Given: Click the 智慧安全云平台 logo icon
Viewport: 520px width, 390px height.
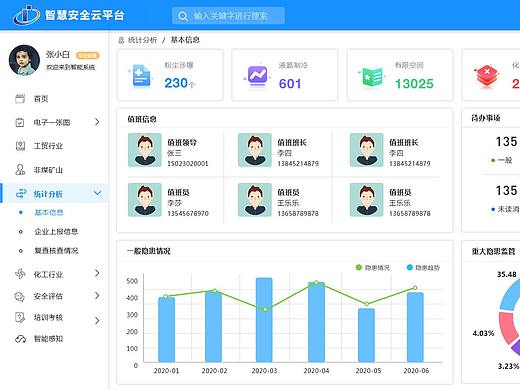Looking at the screenshot, I should (x=26, y=16).
